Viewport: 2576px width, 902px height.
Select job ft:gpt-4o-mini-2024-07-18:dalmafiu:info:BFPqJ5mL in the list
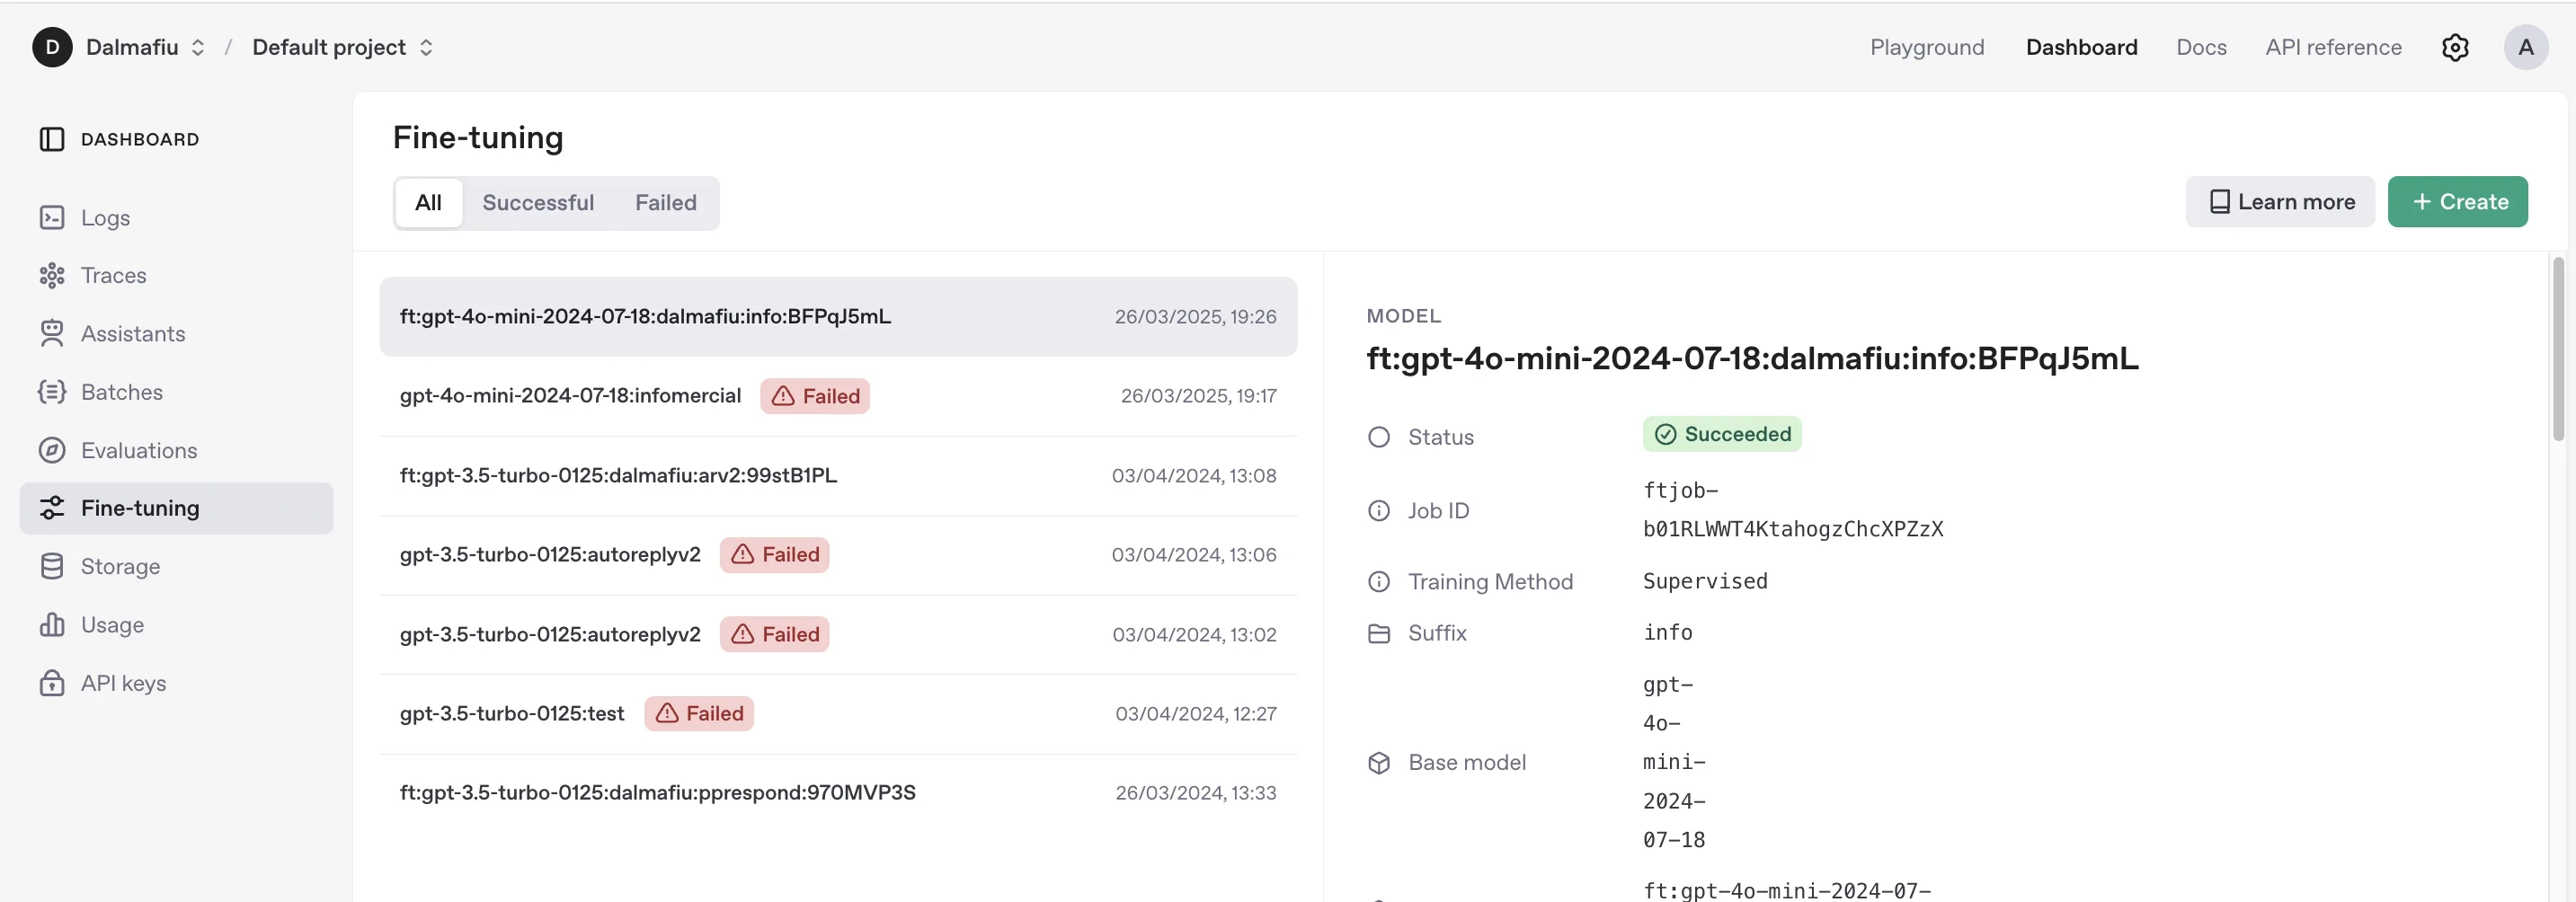838,317
